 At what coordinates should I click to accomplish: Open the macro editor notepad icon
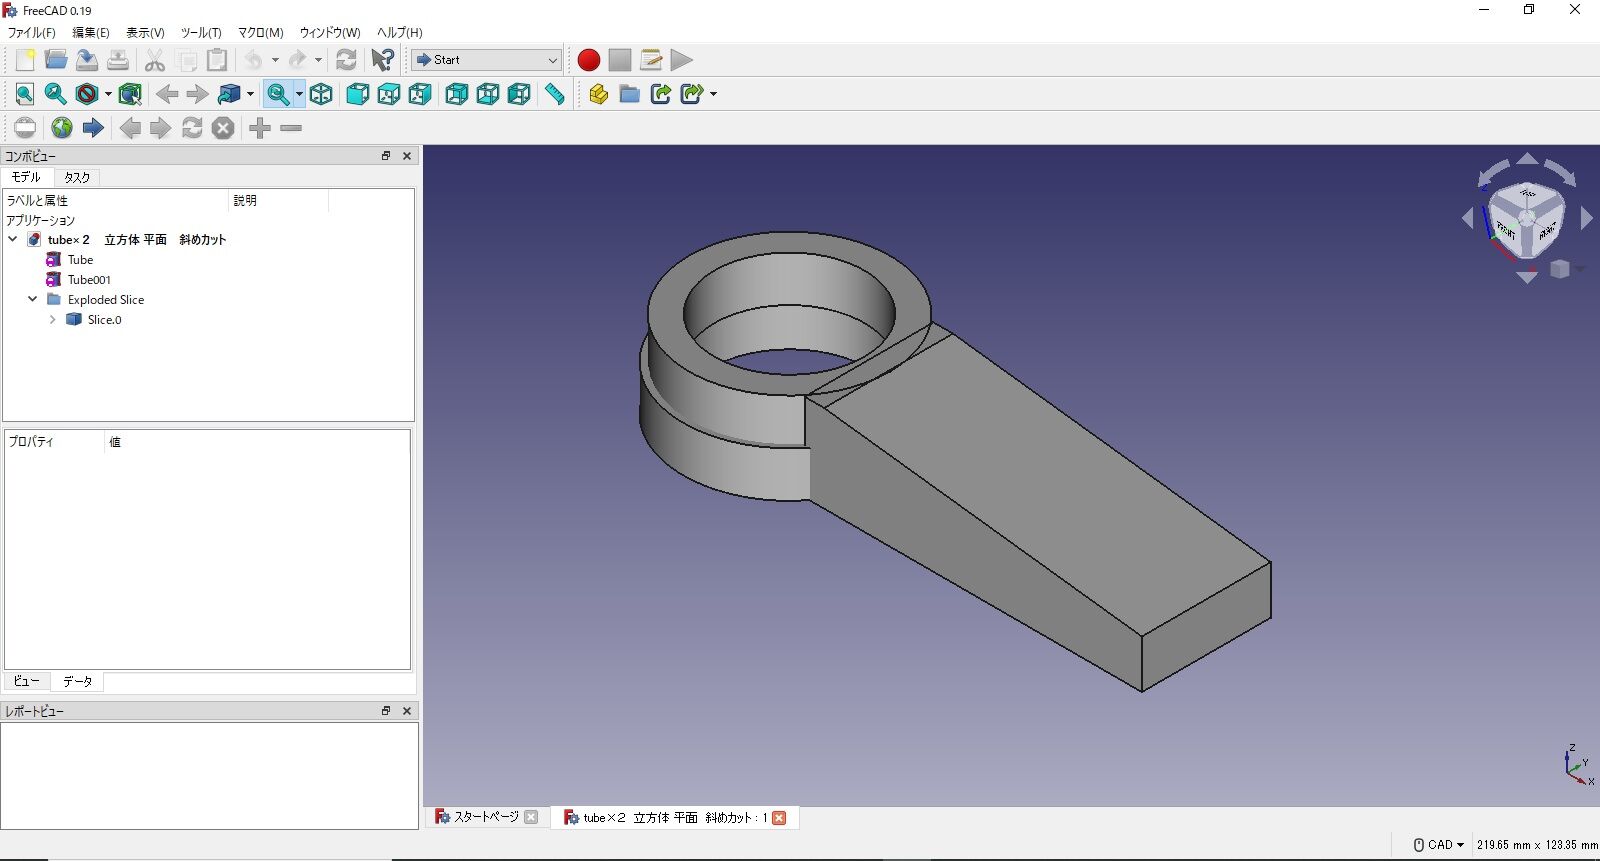click(x=651, y=60)
